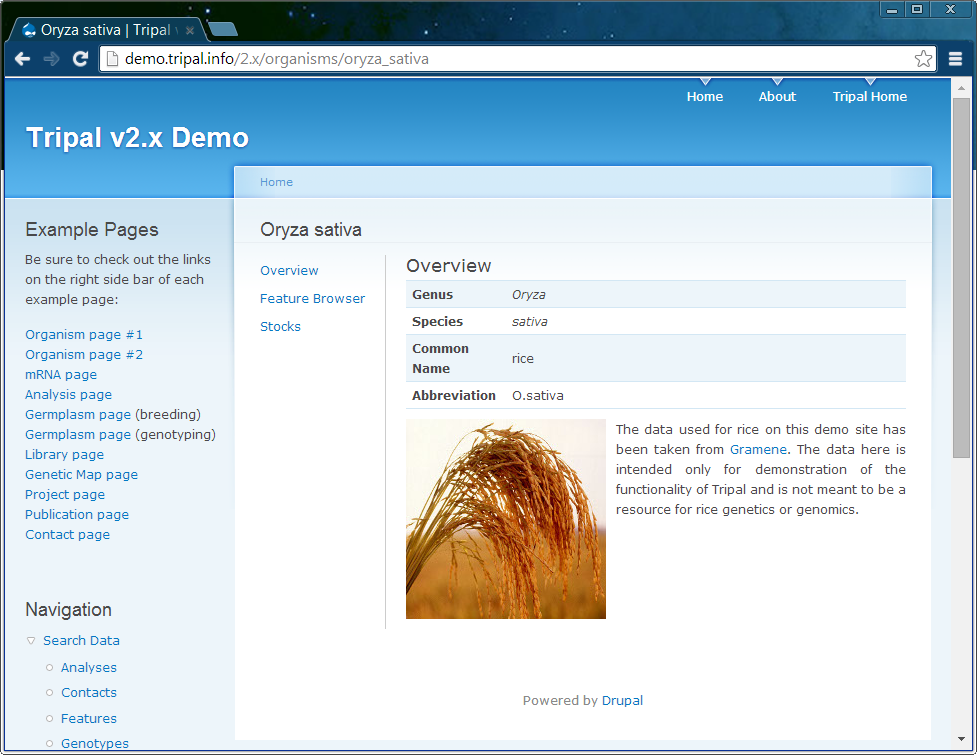Screen dimensions: 977x755
Task: Maximize the browser window
Action: point(917,9)
